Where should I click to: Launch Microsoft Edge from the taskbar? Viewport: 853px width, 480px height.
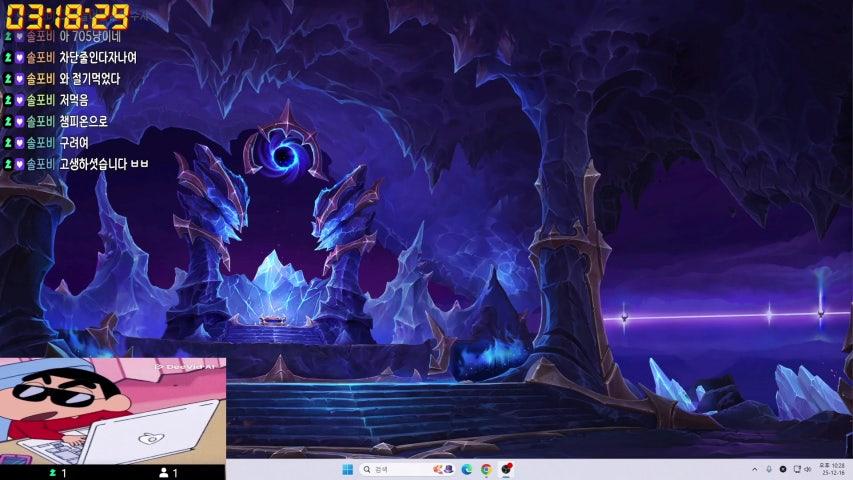pyautogui.click(x=466, y=469)
